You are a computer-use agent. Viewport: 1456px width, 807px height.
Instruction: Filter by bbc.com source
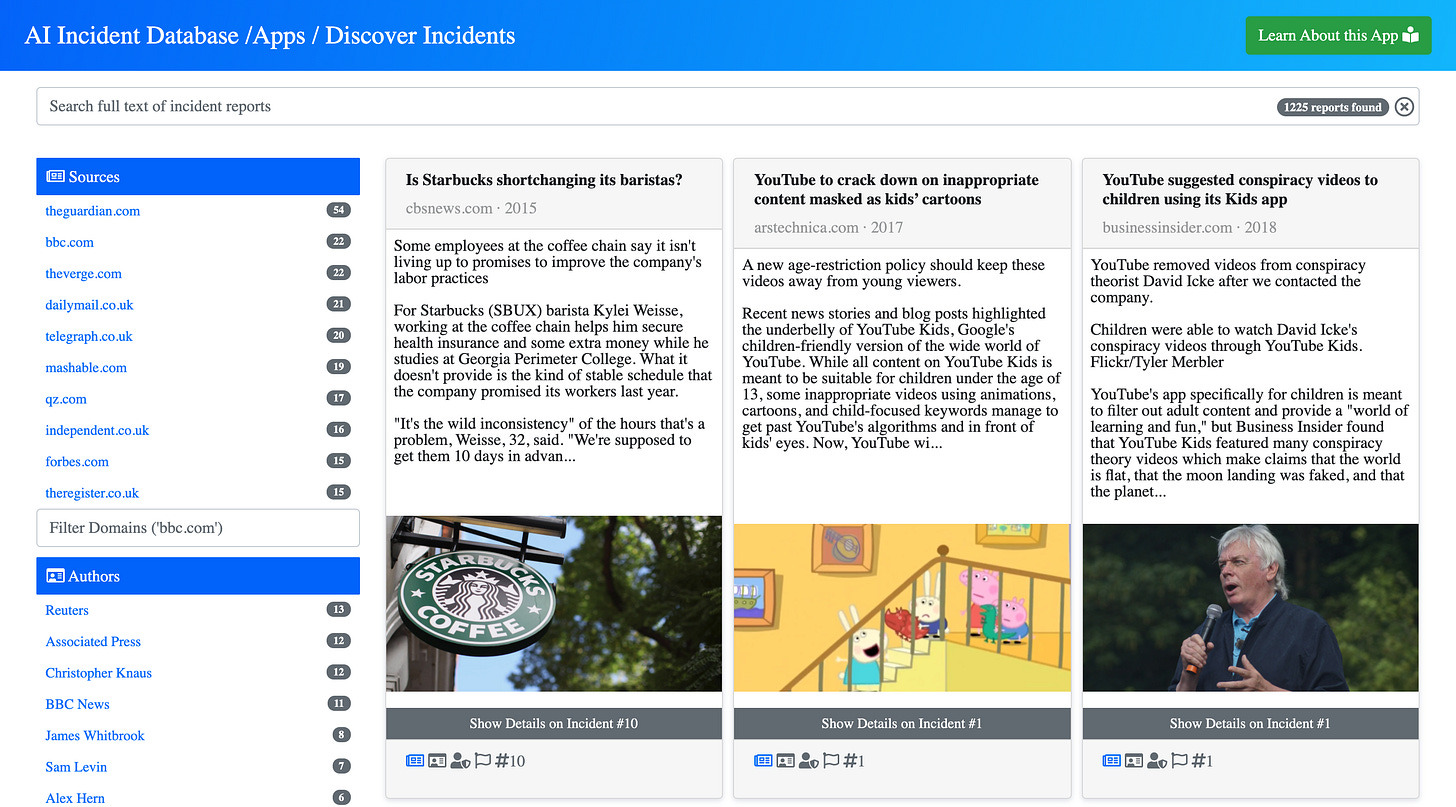69,242
